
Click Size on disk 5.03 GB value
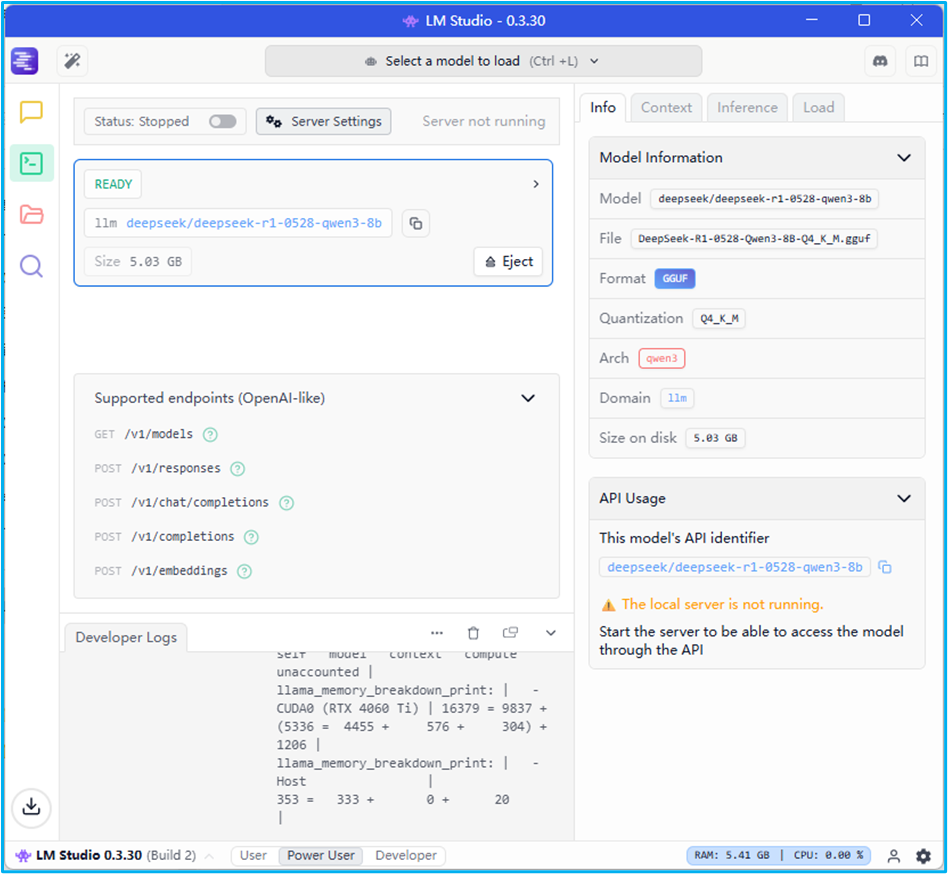coord(715,438)
